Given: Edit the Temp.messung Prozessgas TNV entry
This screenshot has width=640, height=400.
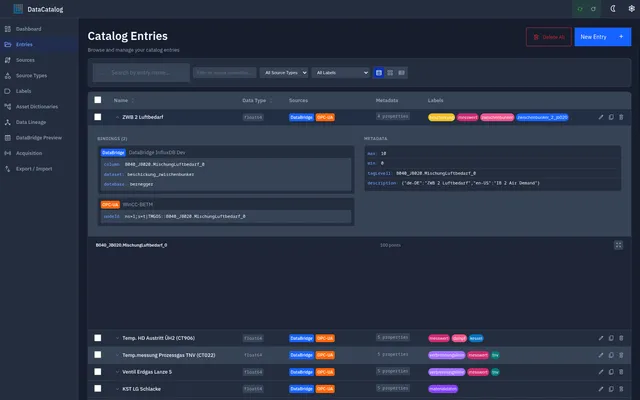Looking at the screenshot, I should point(601,355).
